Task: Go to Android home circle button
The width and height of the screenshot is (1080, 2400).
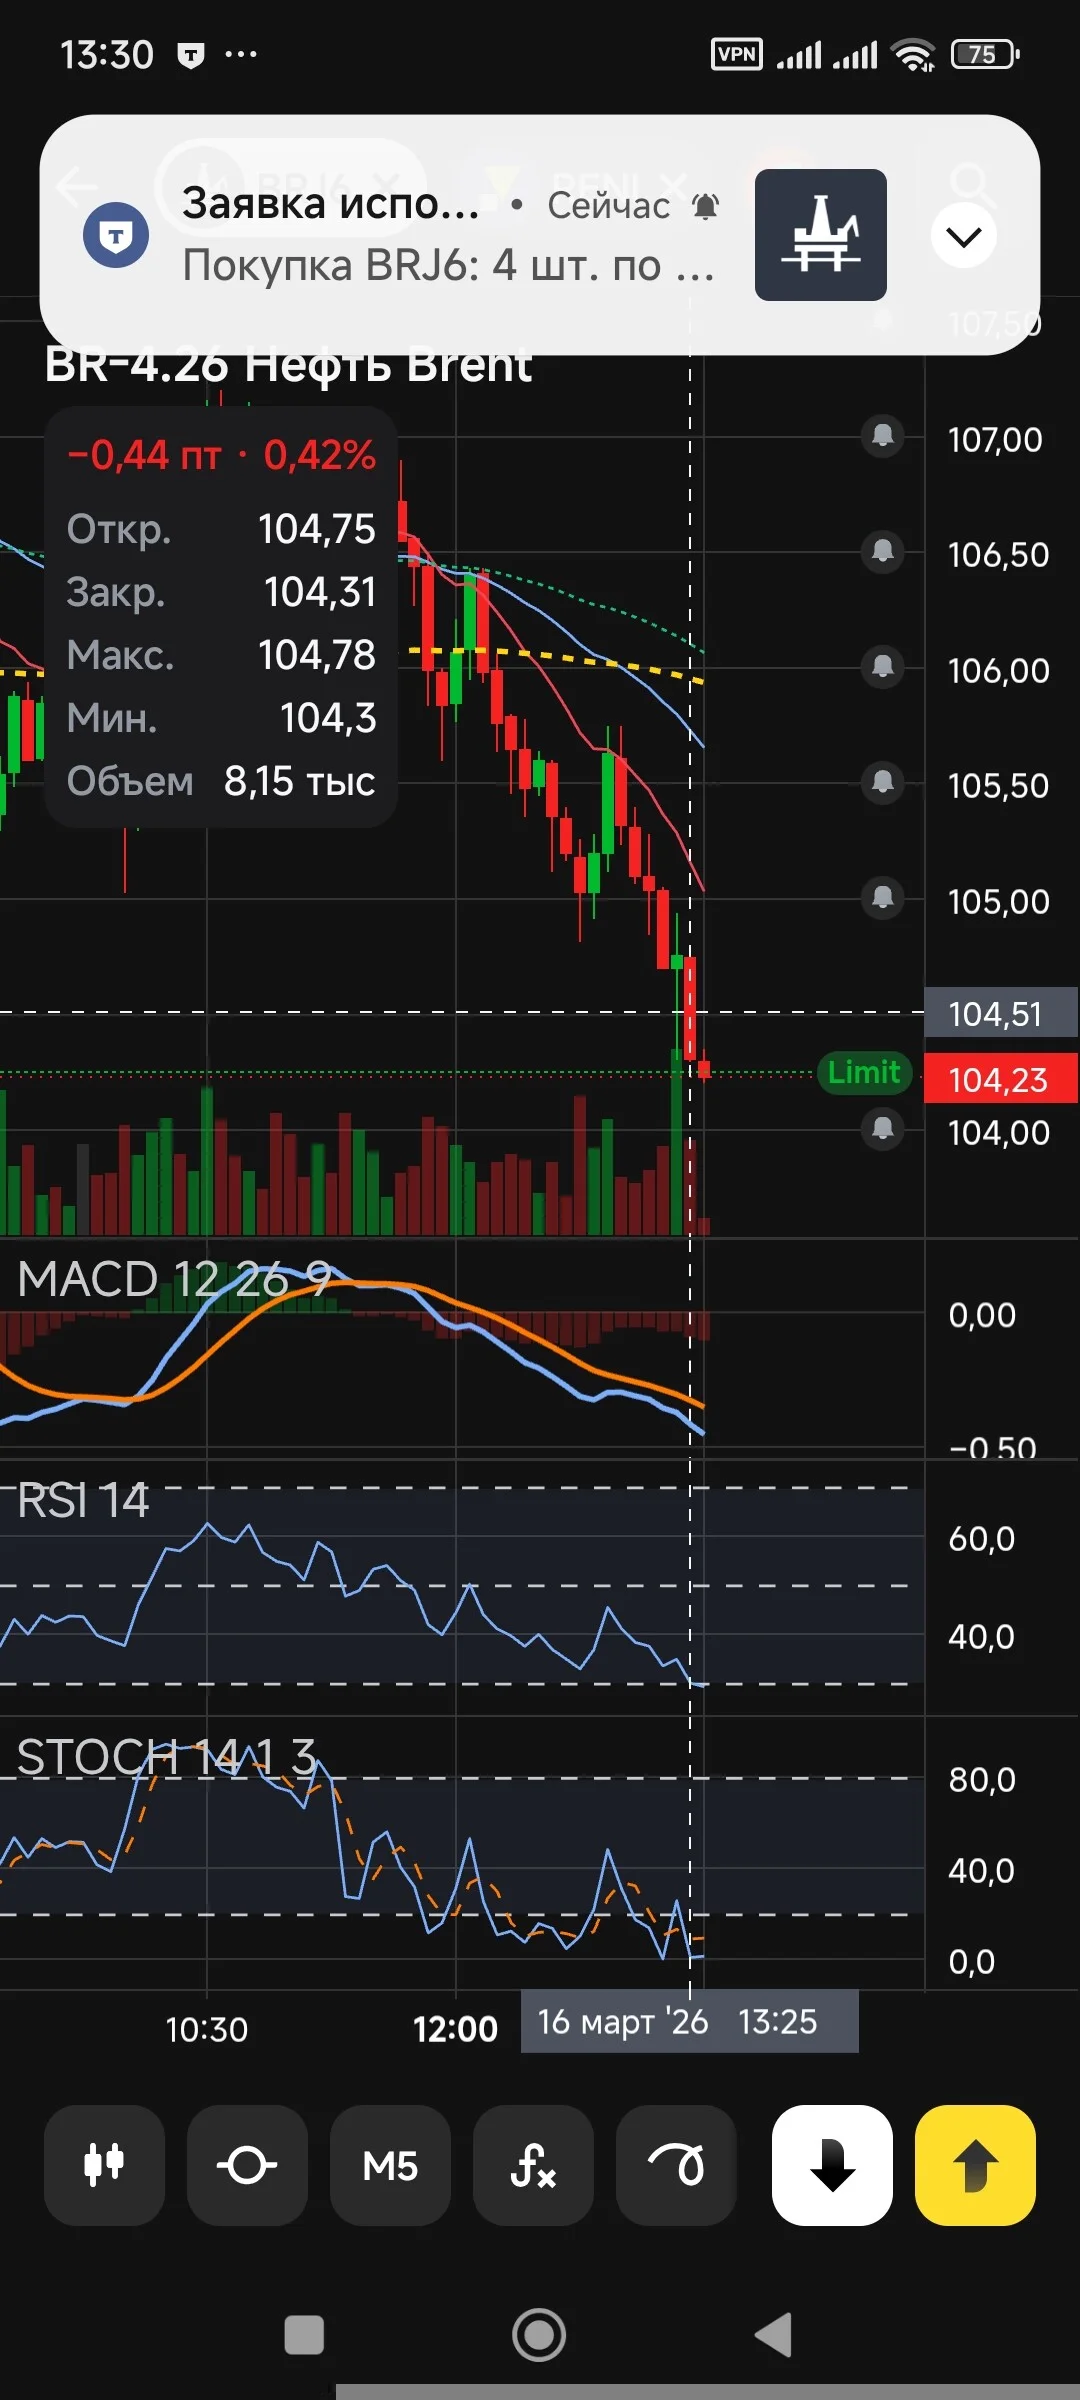Action: coord(539,2336)
